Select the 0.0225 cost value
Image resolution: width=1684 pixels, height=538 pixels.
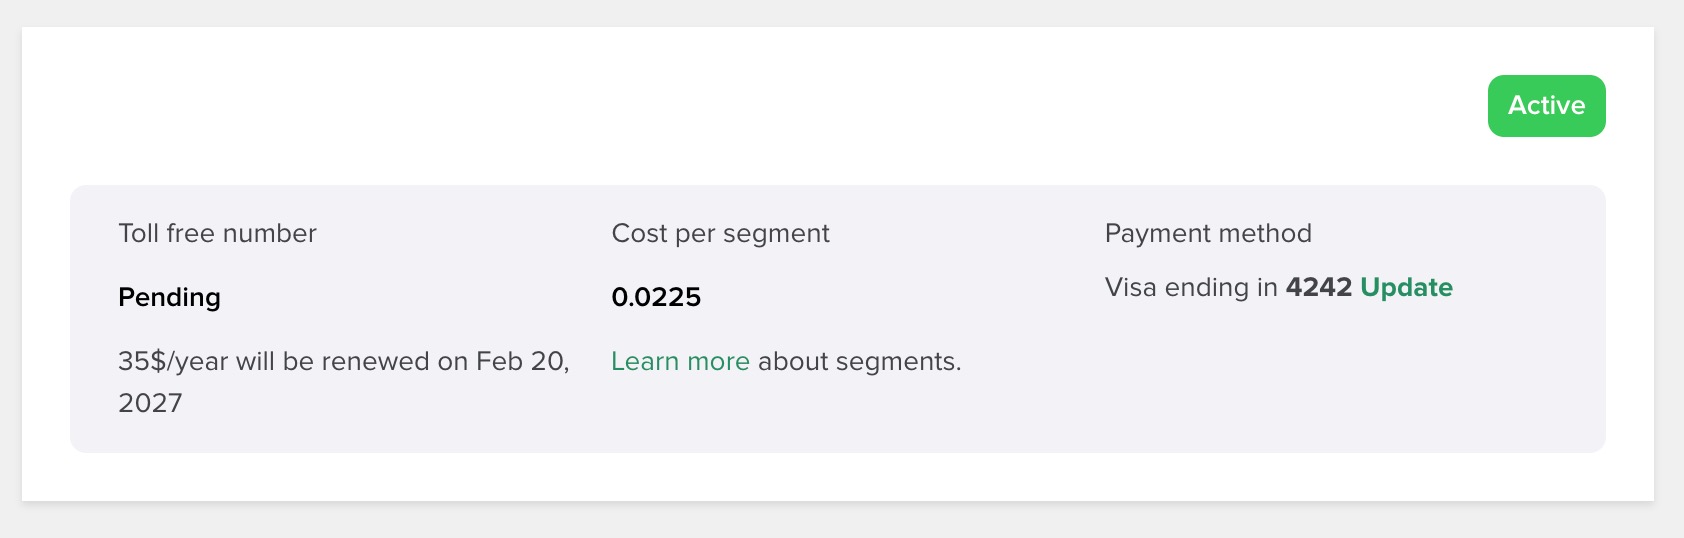click(x=656, y=298)
